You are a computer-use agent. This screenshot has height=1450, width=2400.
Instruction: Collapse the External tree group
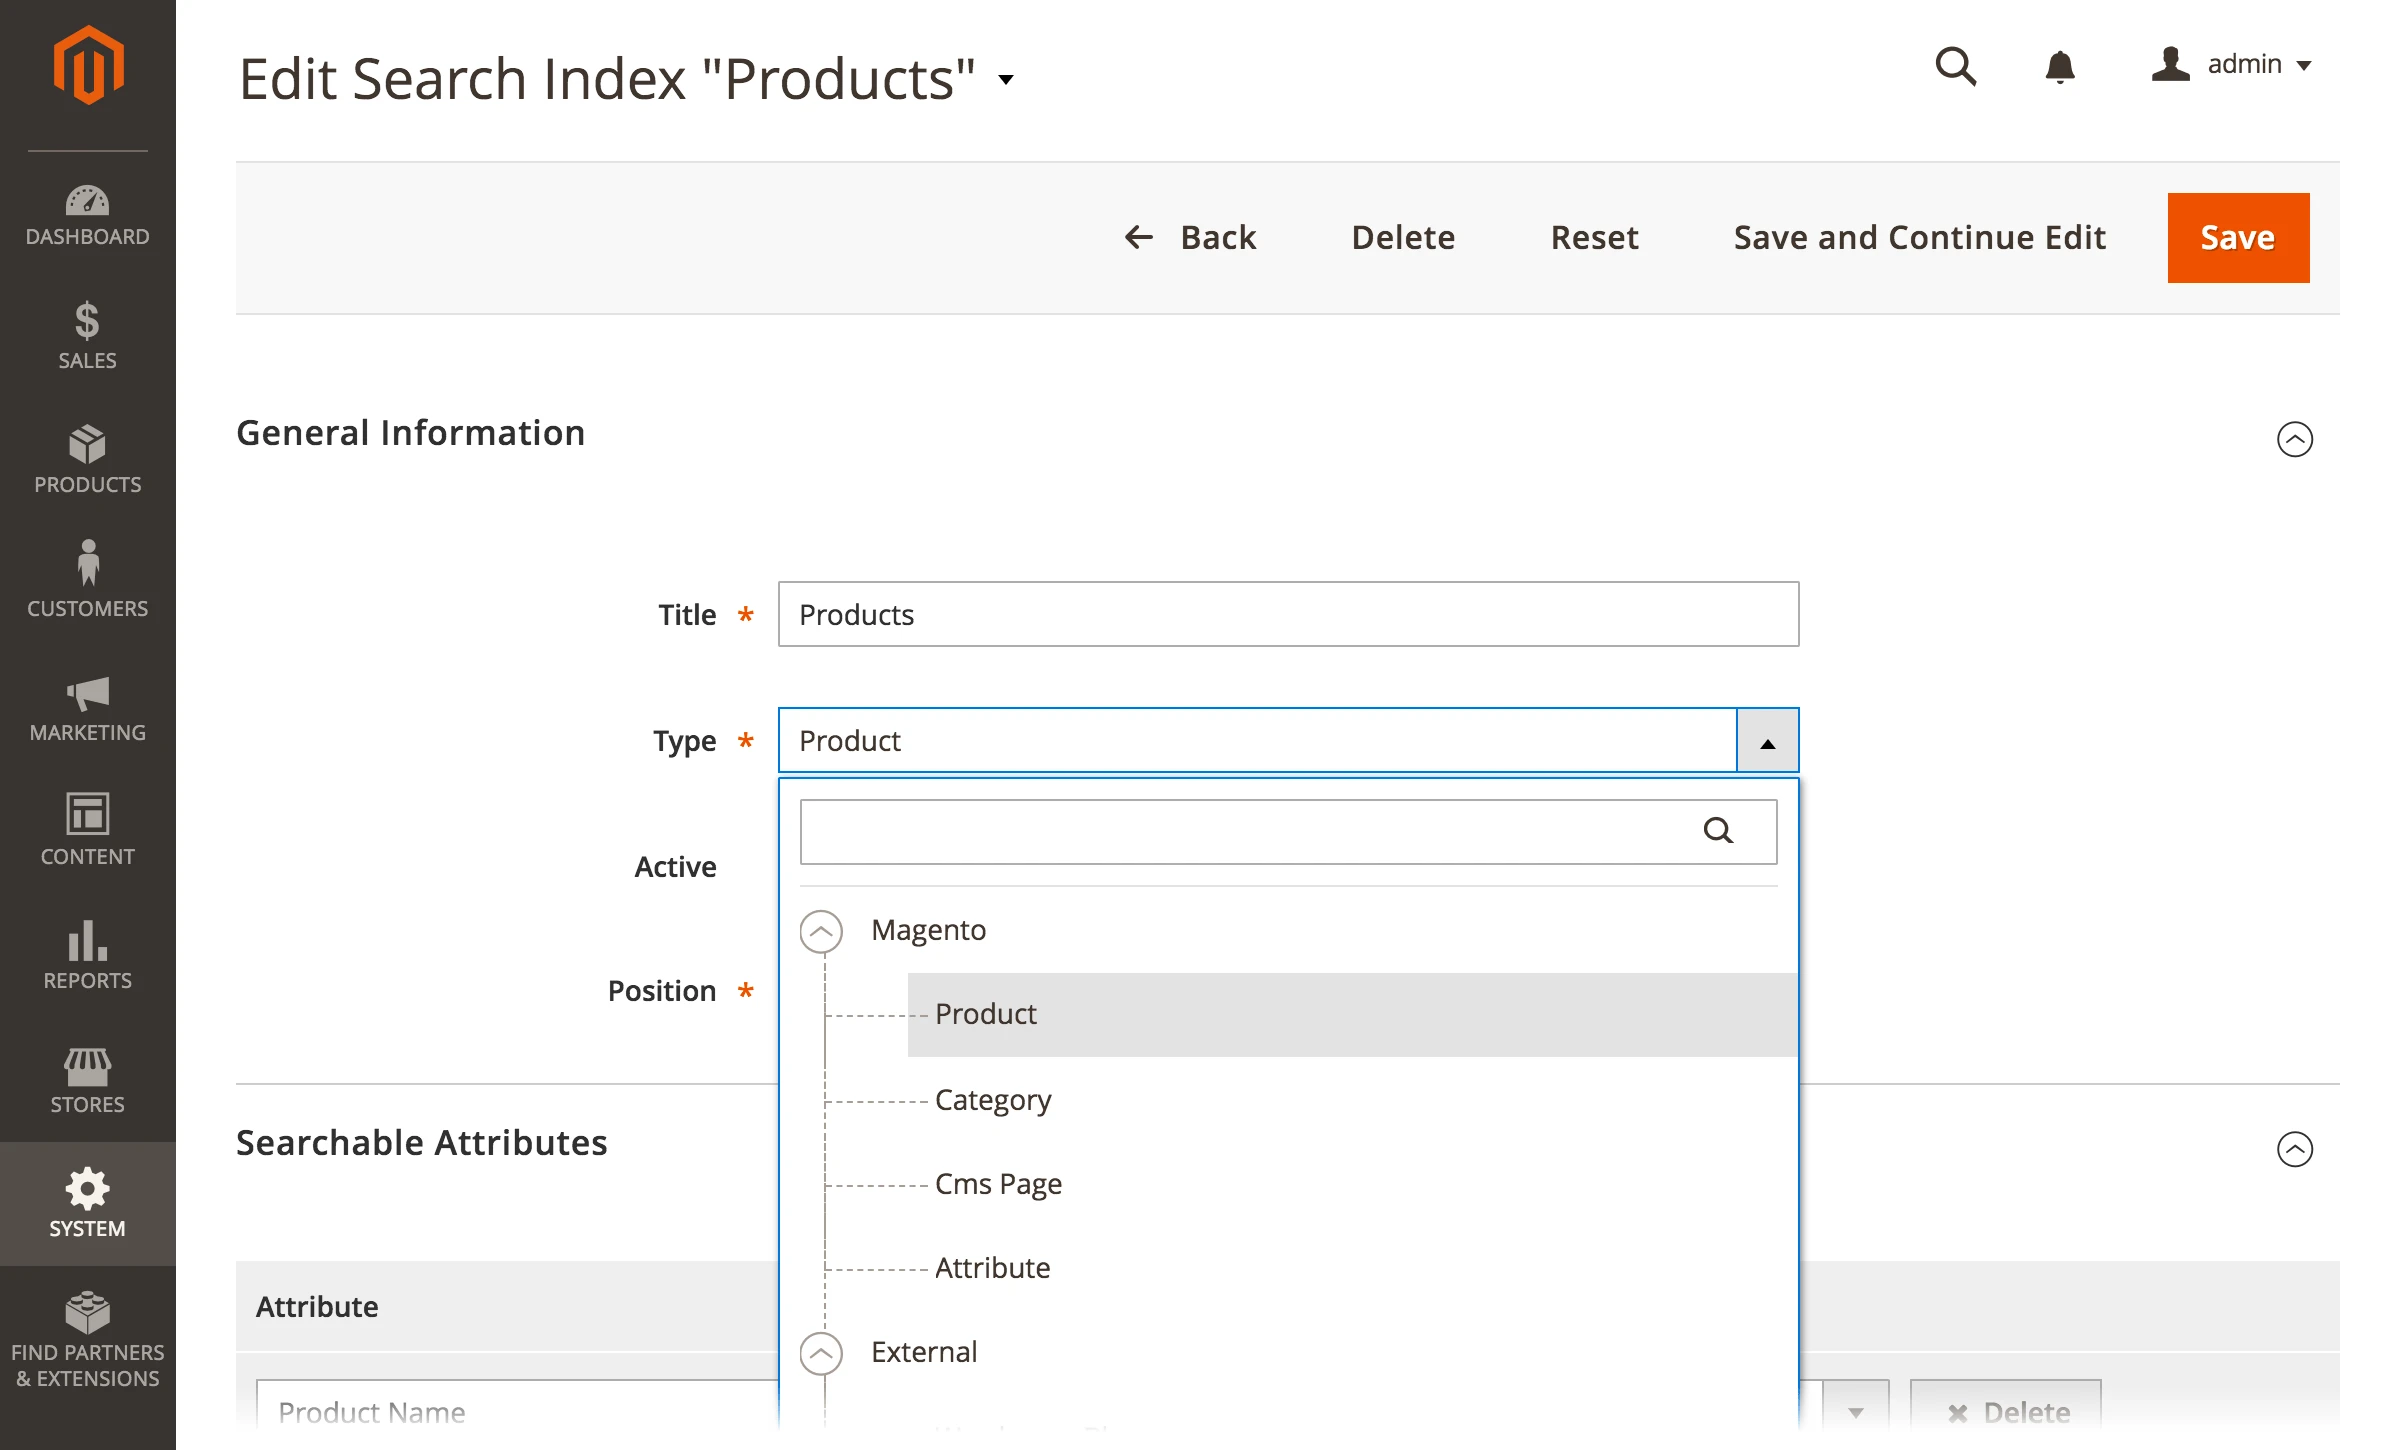coord(821,1353)
